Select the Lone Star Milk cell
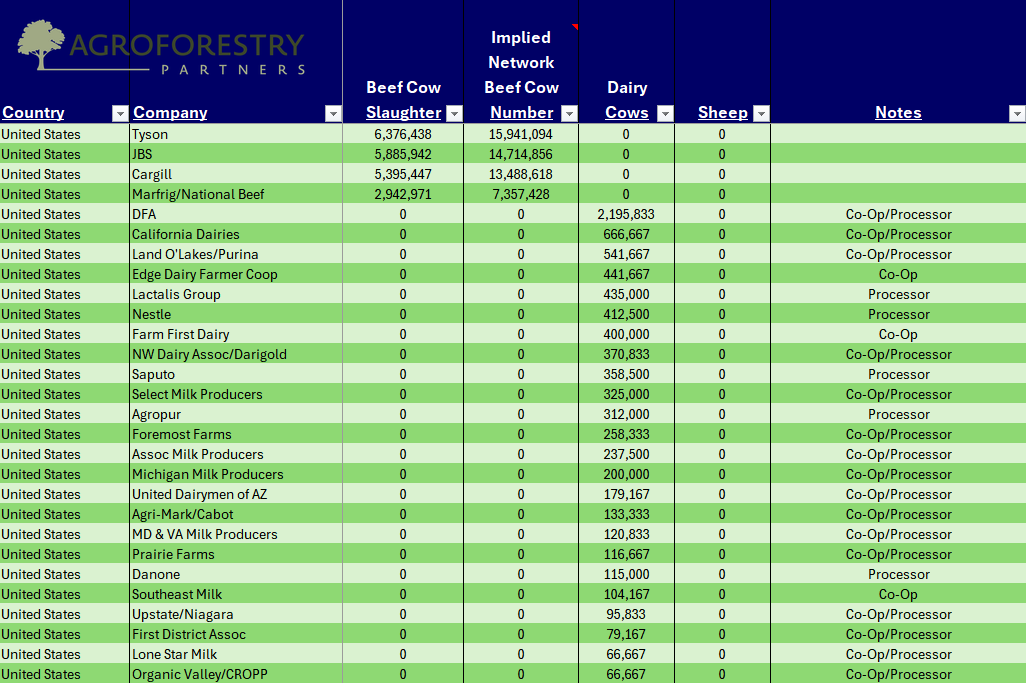Viewport: 1026px width, 683px height. click(236, 654)
